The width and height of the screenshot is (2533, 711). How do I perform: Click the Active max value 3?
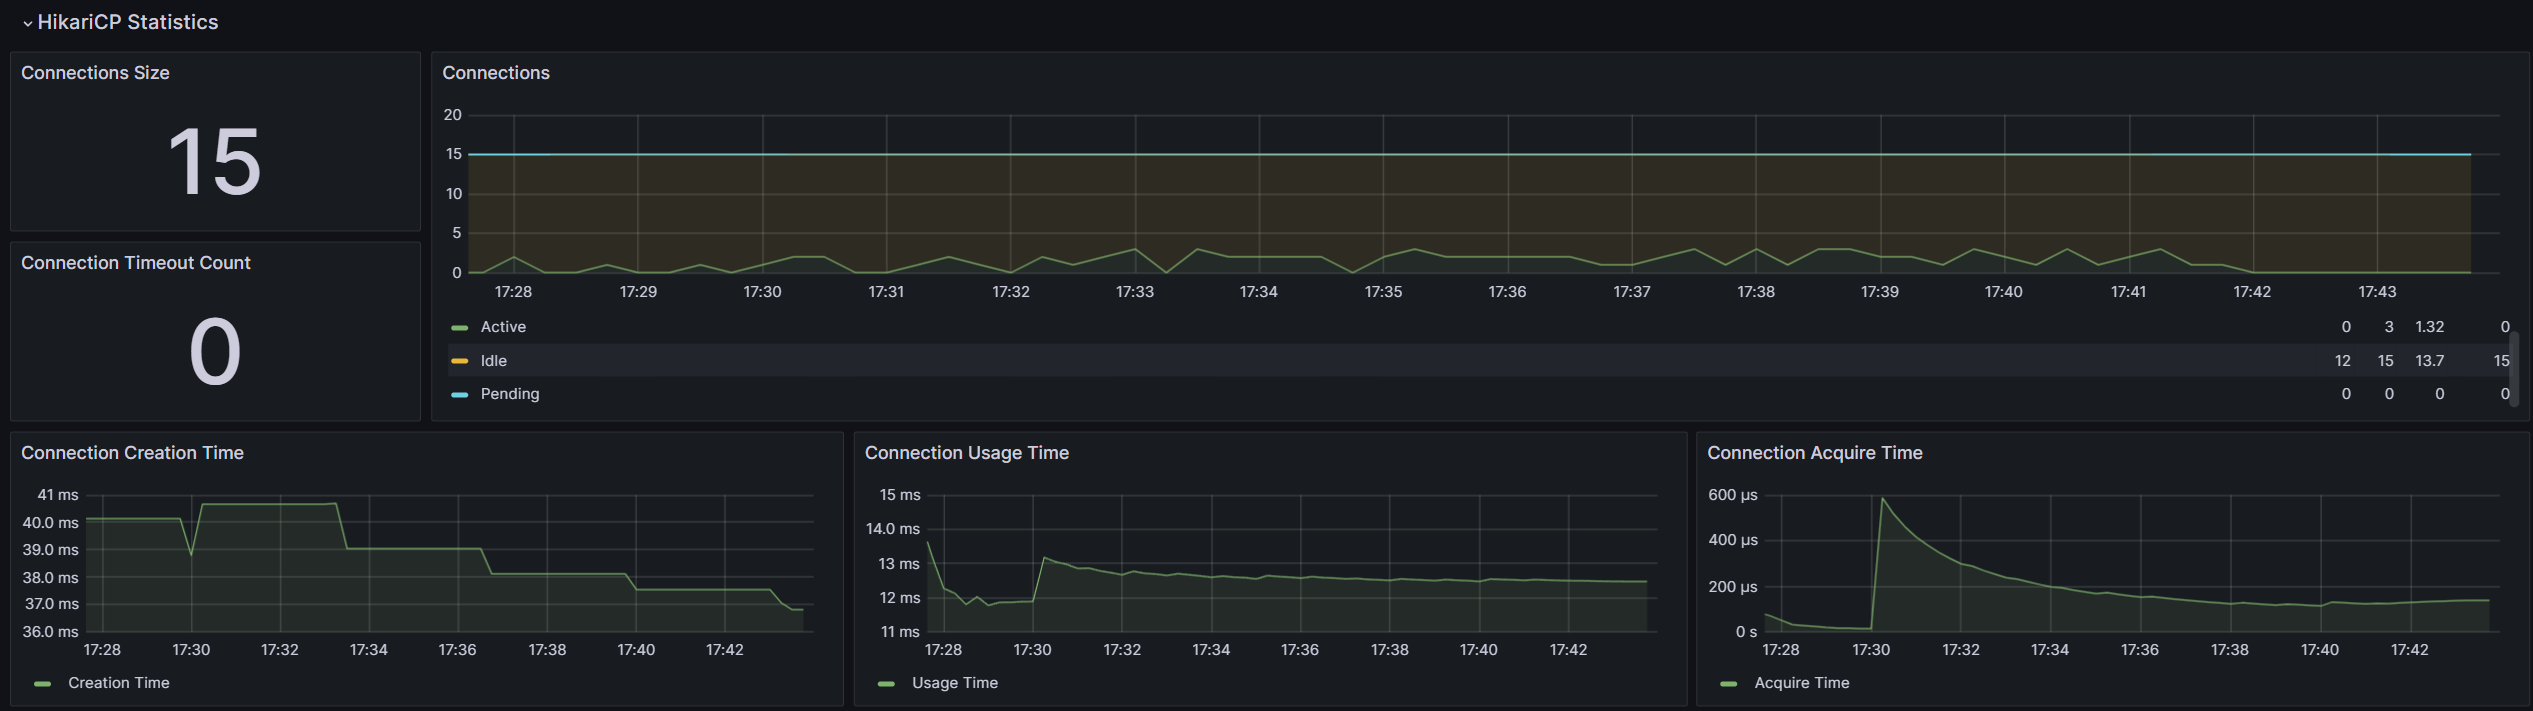coord(2389,327)
